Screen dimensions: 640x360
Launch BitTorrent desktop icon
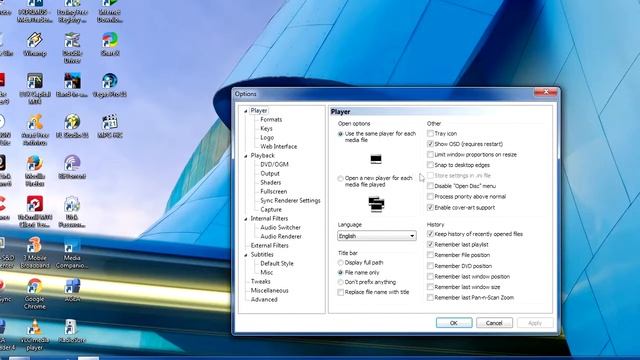tap(72, 167)
